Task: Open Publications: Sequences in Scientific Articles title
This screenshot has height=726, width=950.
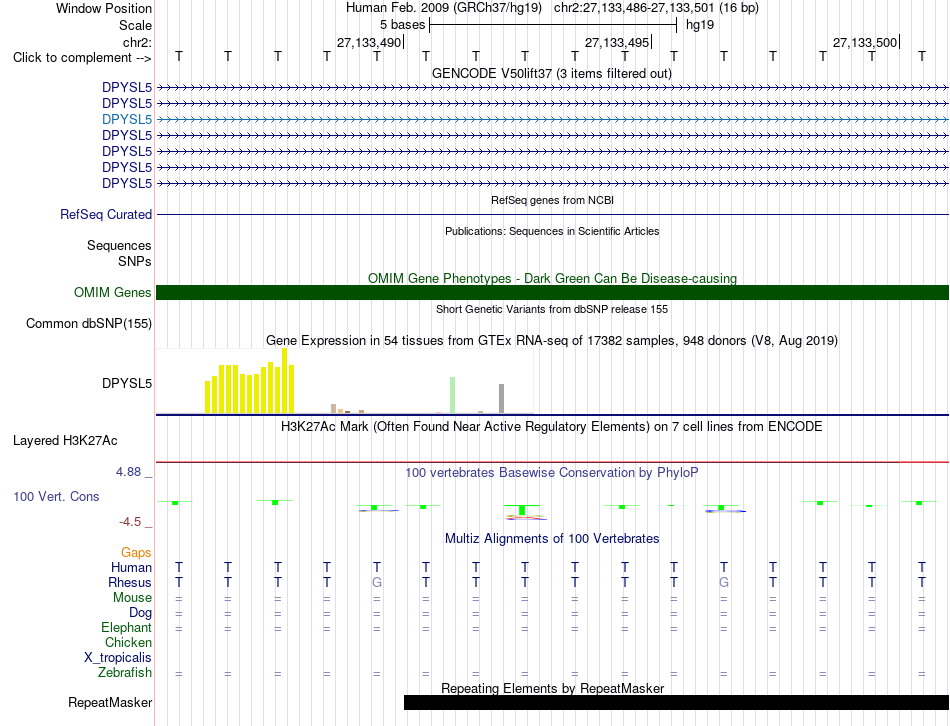Action: point(552,231)
